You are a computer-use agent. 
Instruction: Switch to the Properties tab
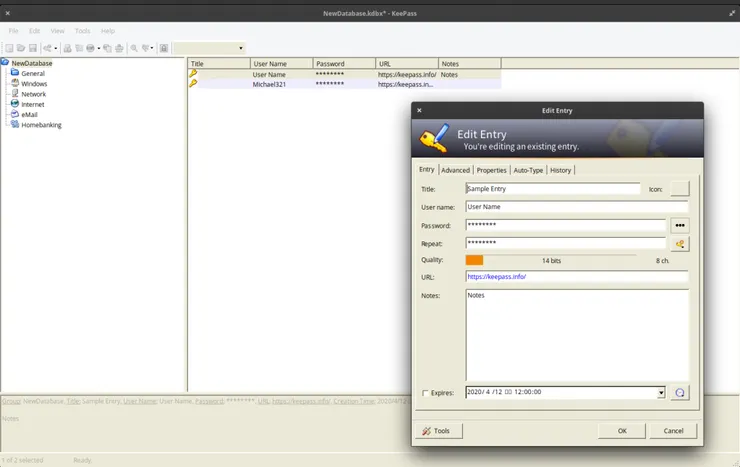click(491, 170)
